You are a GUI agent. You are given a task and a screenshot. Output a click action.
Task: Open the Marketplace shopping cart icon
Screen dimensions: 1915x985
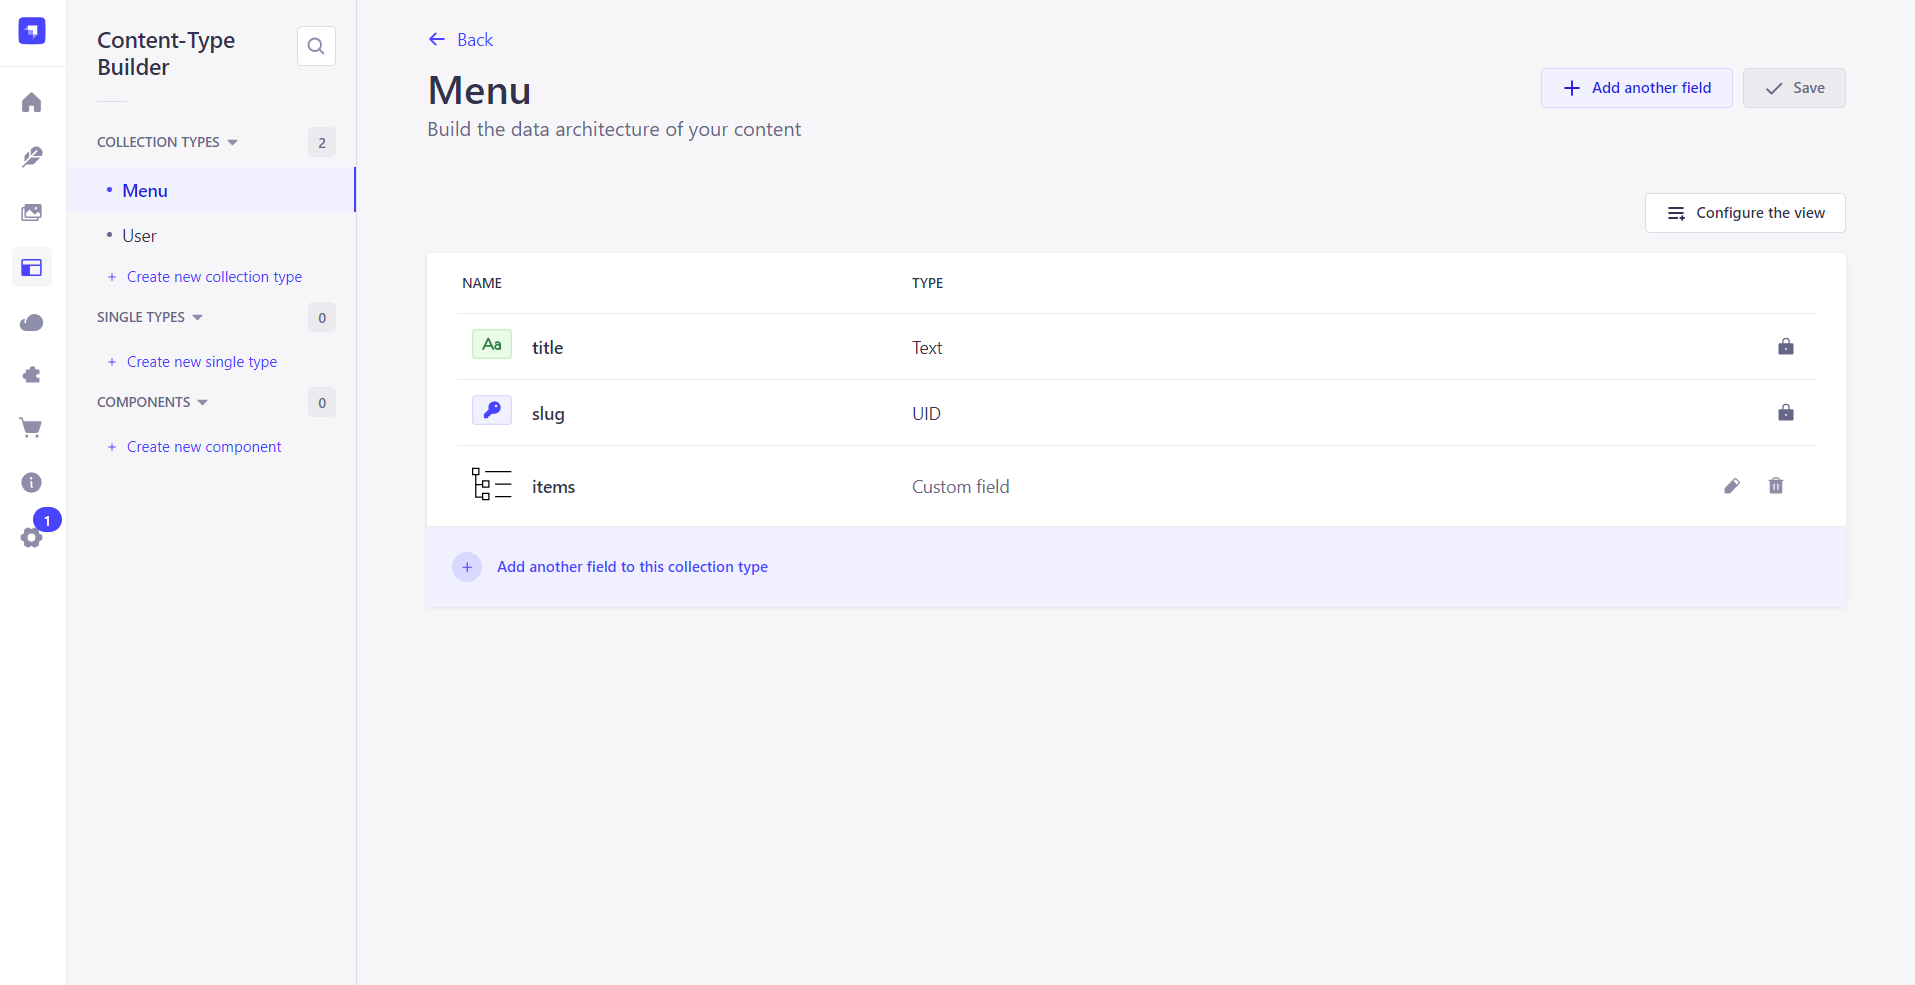[32, 428]
